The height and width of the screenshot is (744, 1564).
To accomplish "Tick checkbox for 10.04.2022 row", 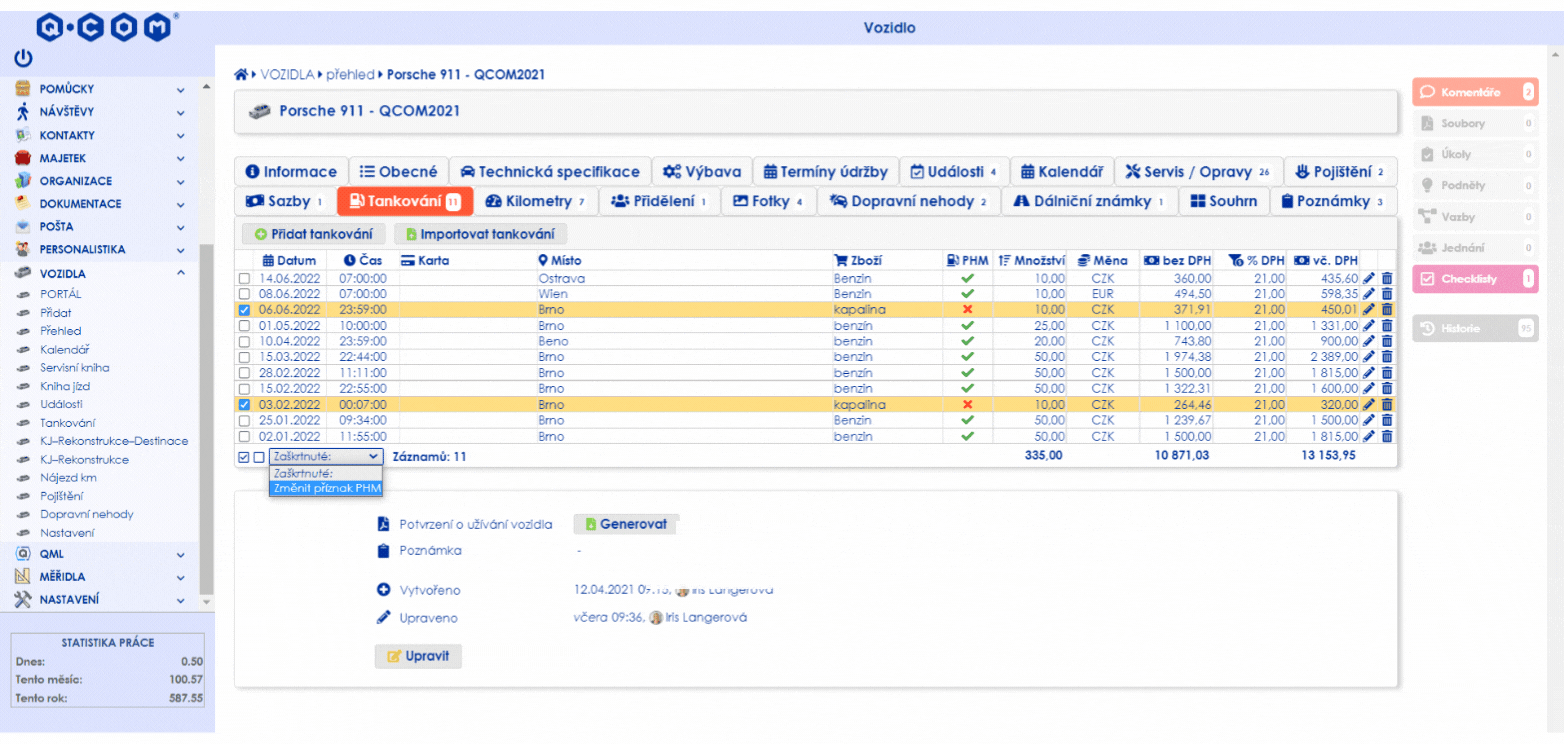I will (244, 342).
